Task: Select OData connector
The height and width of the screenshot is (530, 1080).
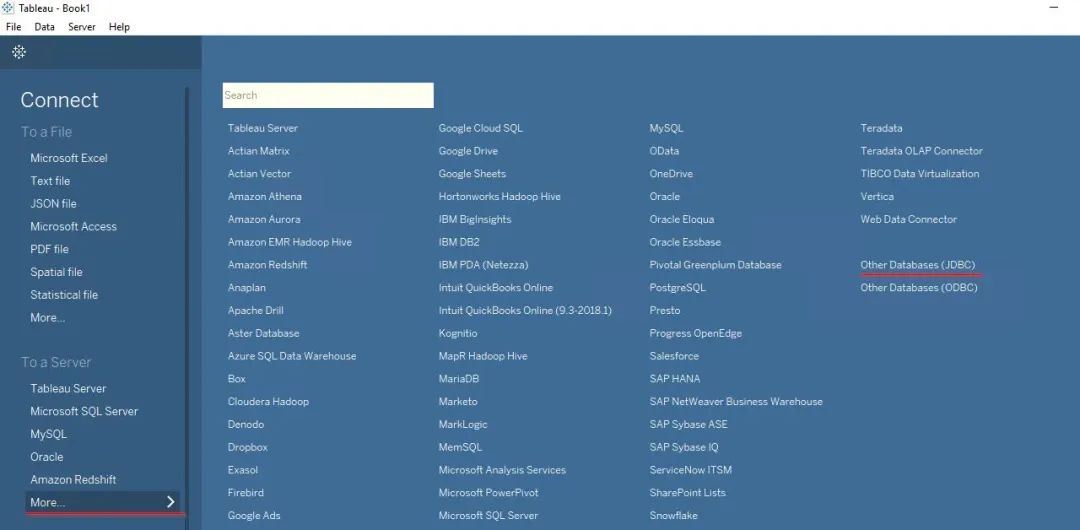Action: [664, 151]
